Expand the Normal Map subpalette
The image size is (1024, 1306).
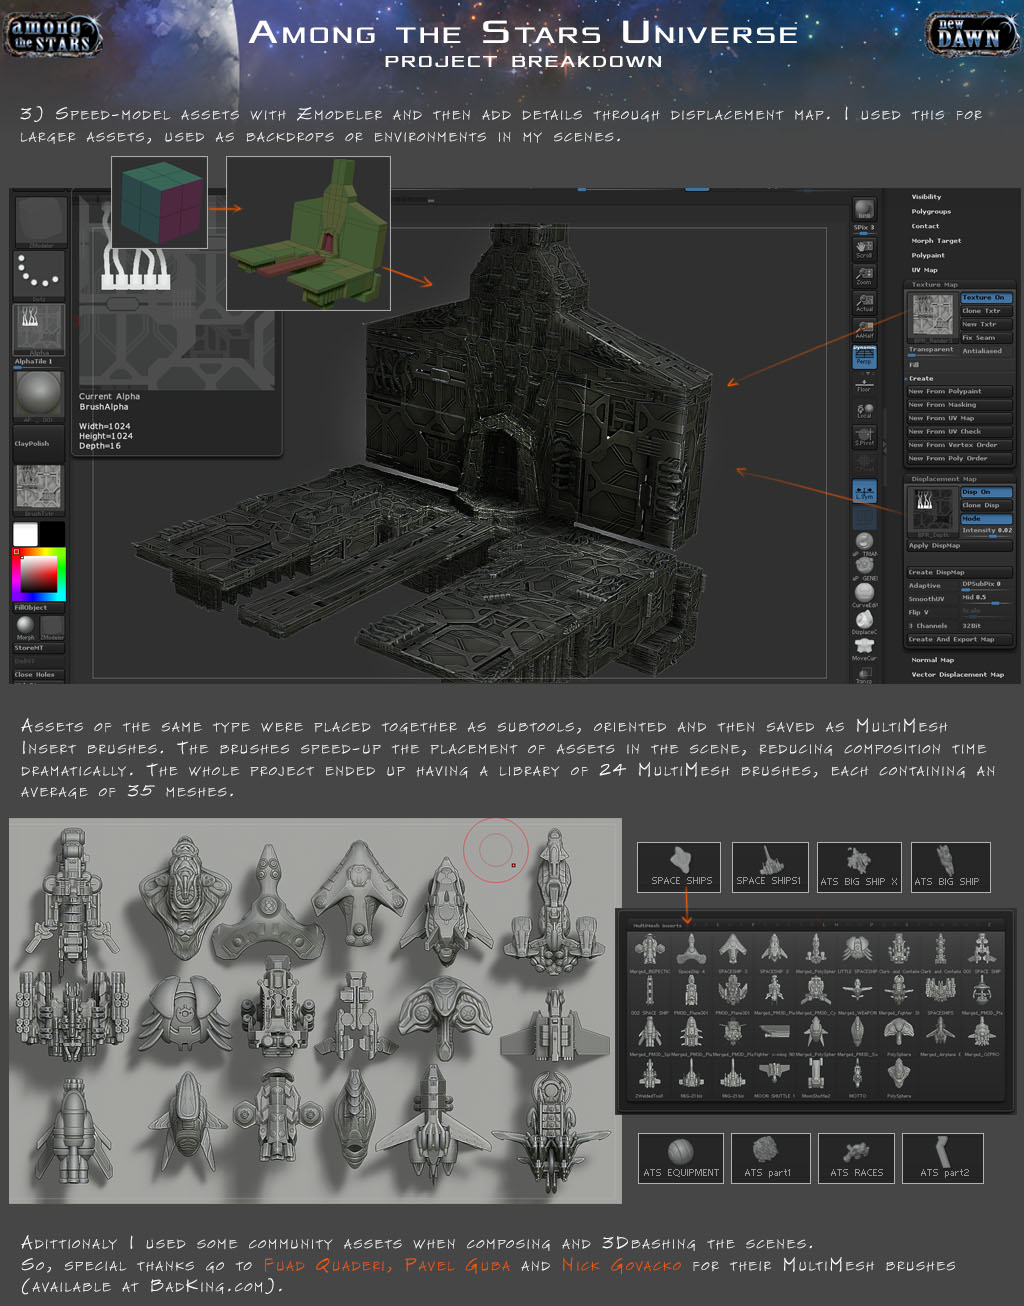click(933, 660)
